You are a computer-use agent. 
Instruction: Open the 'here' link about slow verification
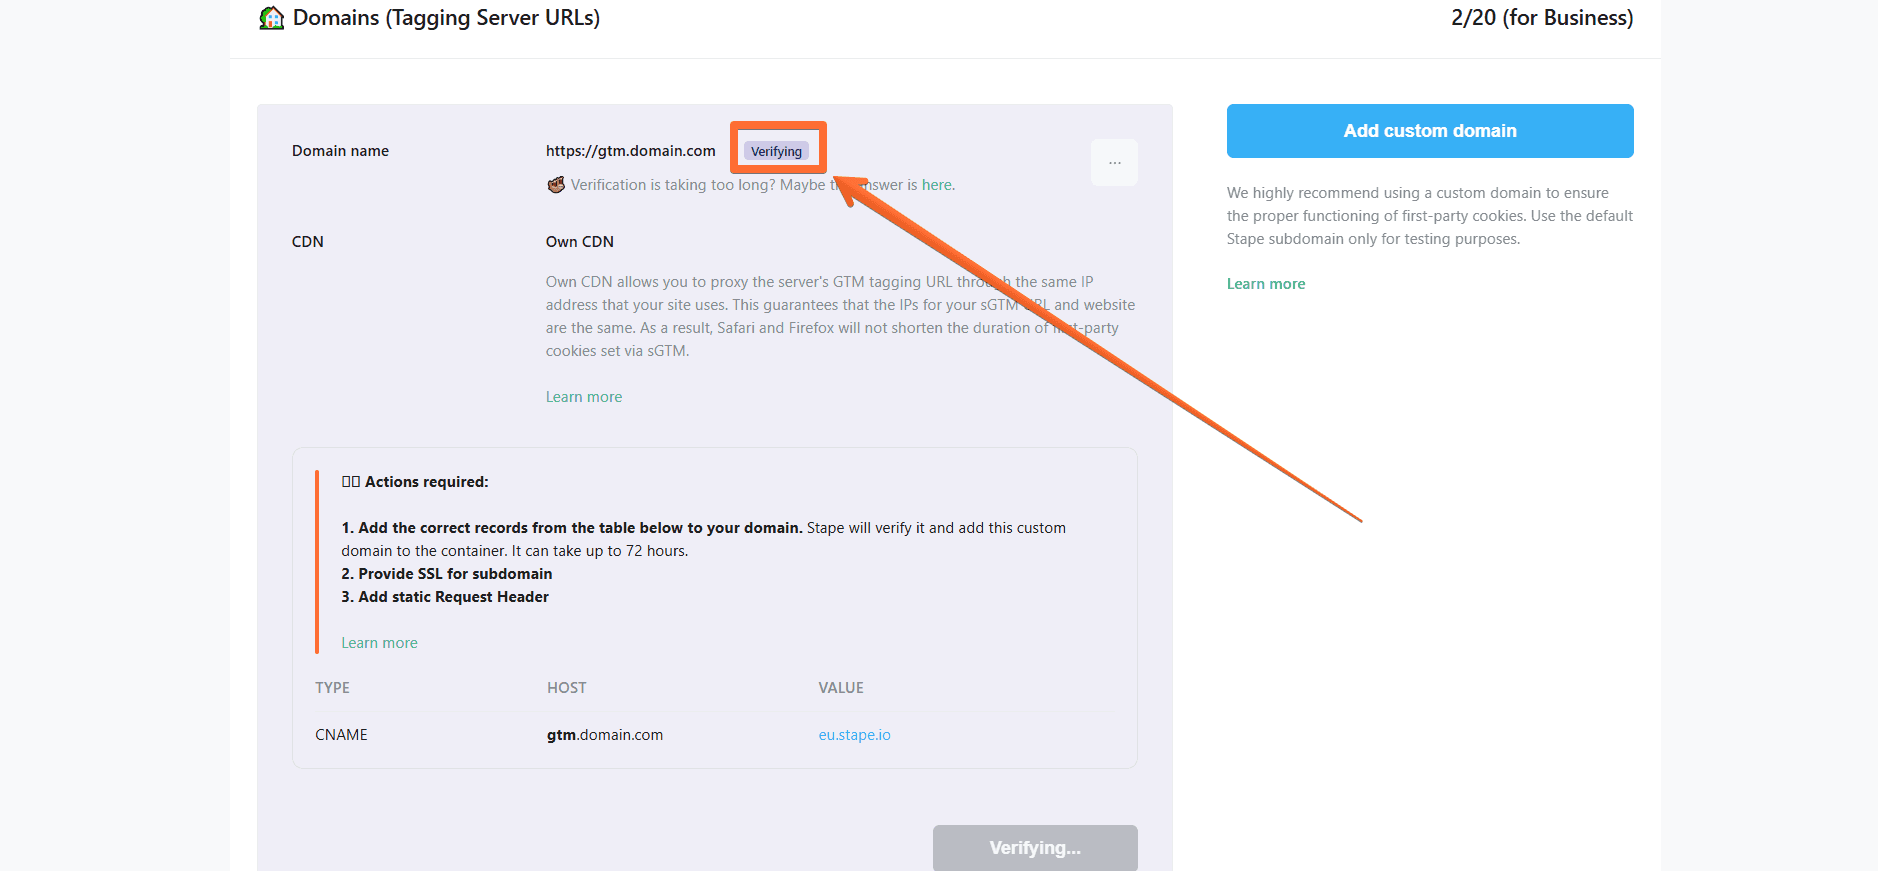[x=936, y=185]
